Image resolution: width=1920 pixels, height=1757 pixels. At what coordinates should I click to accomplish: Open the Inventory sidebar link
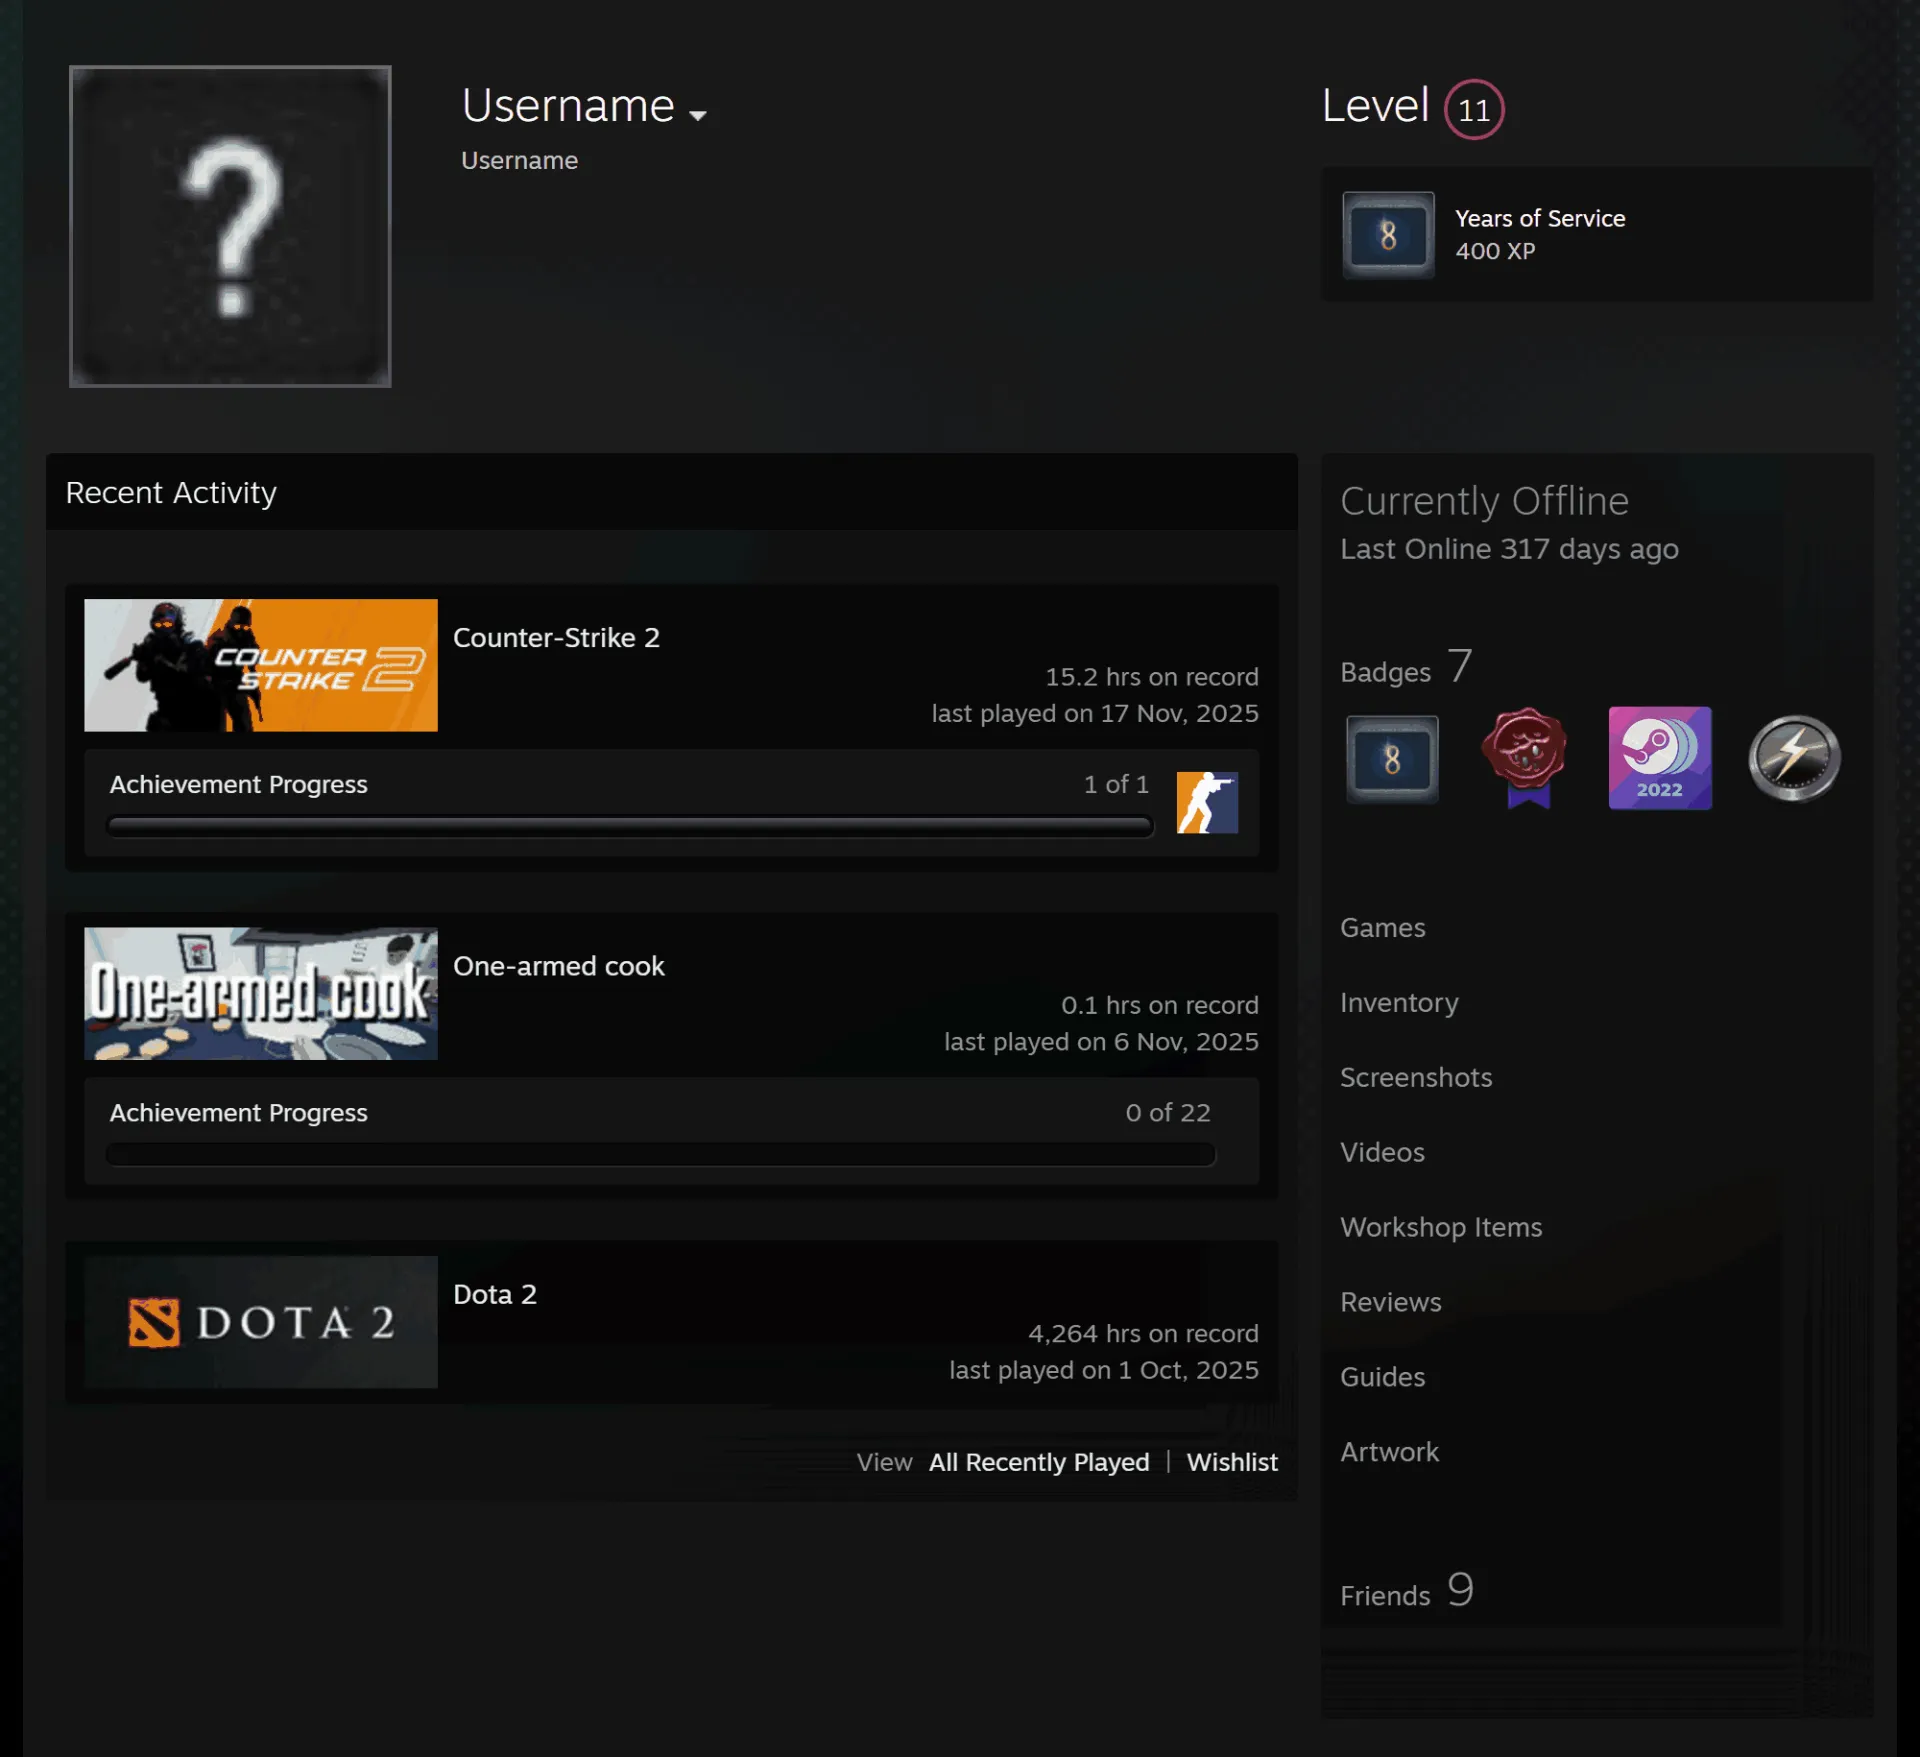1399,1003
